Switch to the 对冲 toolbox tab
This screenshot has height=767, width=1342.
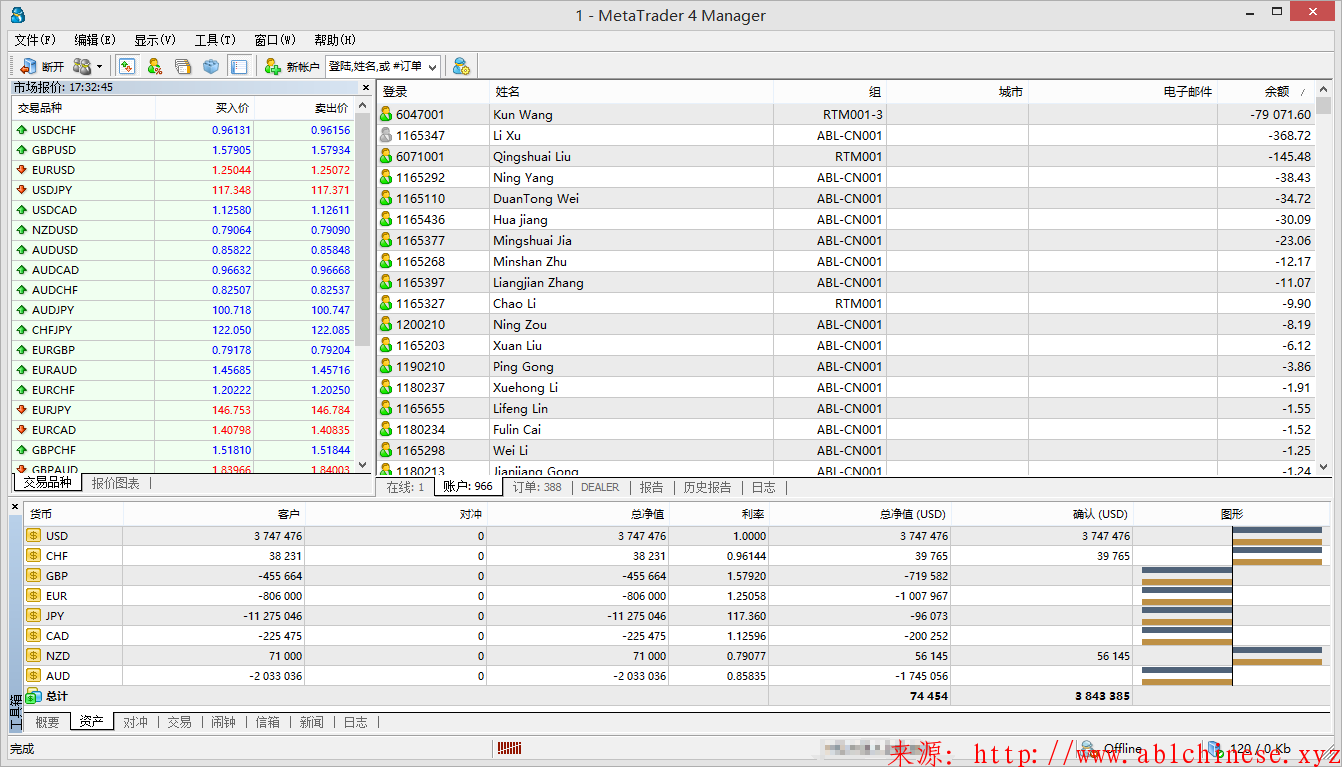click(x=135, y=722)
